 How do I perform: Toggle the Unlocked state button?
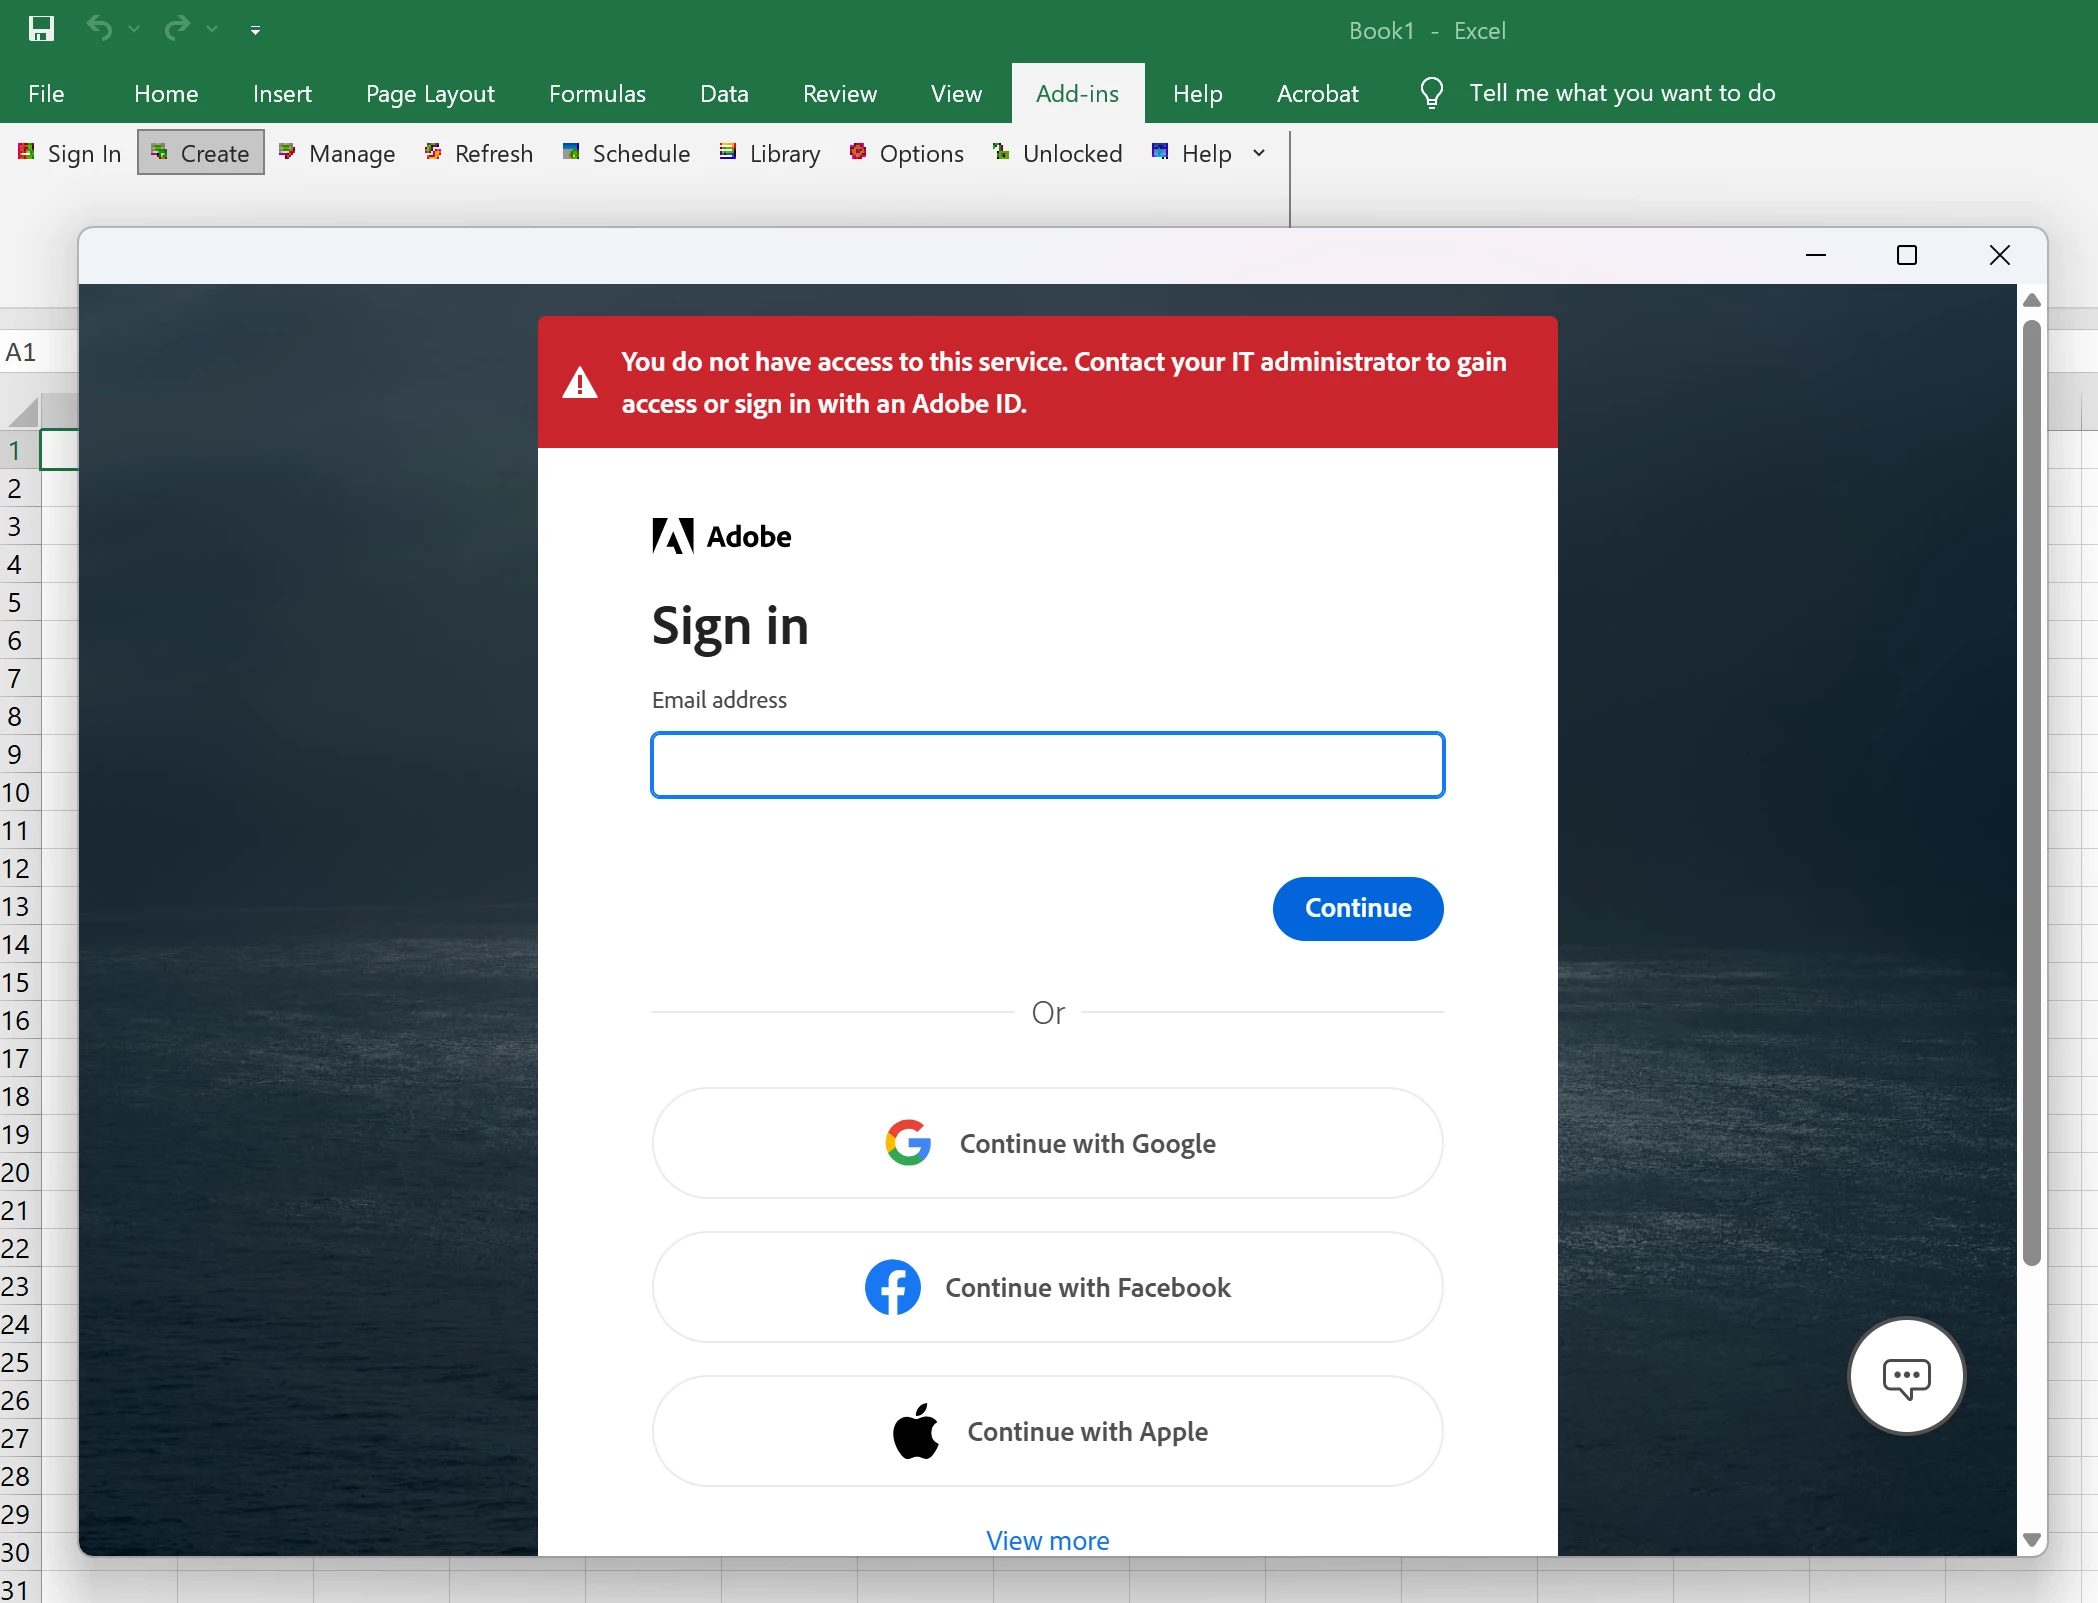pyautogui.click(x=1057, y=153)
